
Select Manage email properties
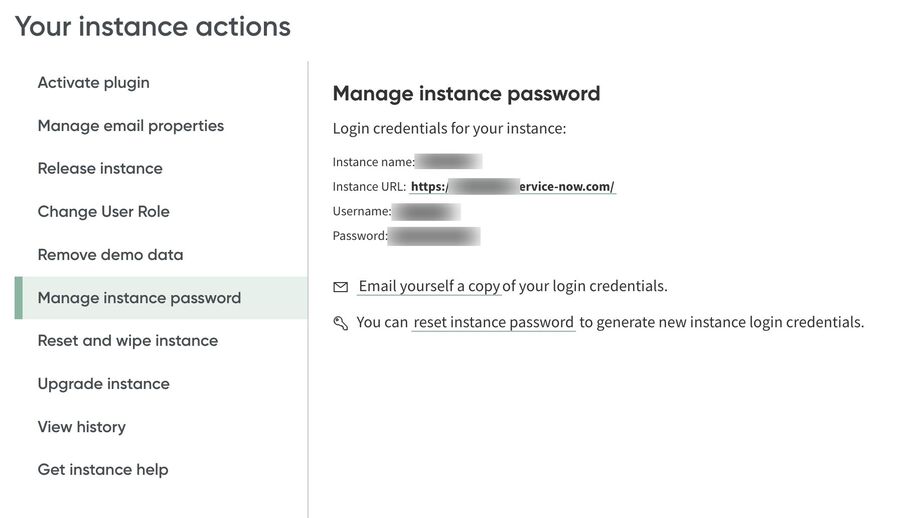click(131, 126)
